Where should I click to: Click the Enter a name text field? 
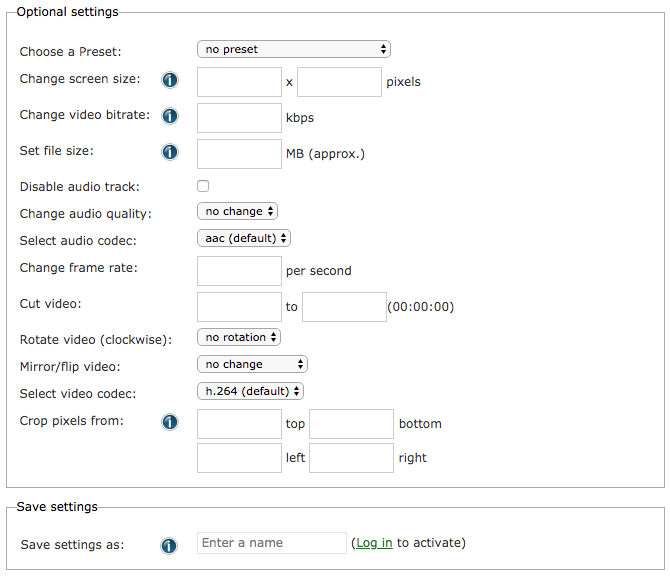click(x=272, y=543)
